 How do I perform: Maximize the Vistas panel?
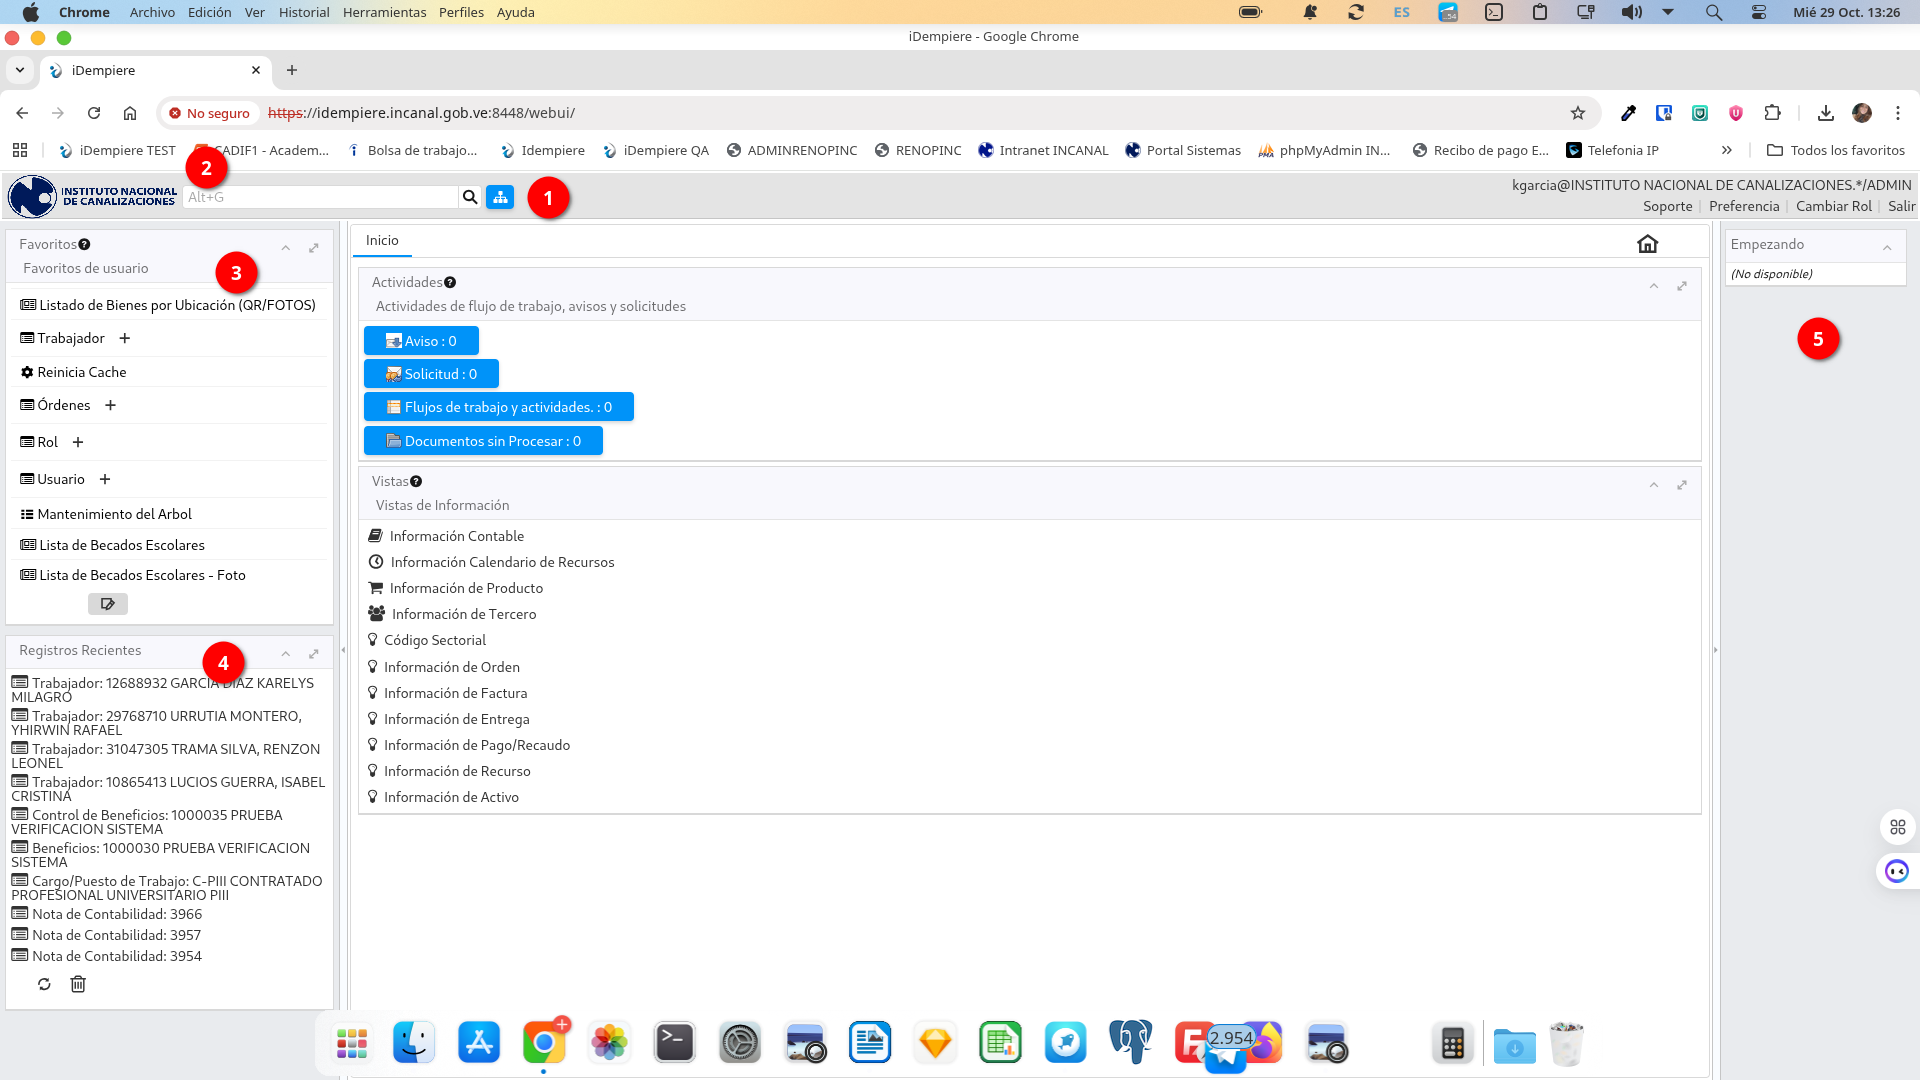(1682, 485)
